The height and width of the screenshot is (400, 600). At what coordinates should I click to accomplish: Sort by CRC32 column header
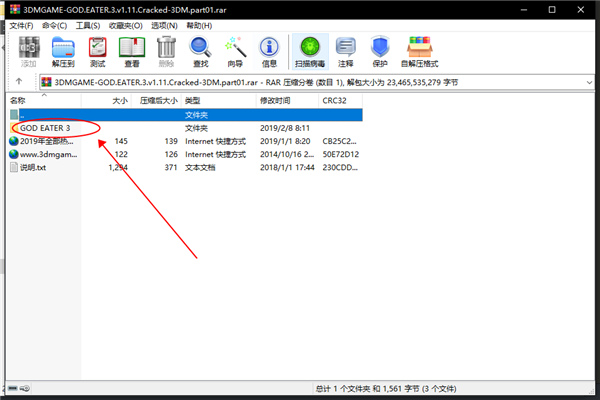(340, 101)
